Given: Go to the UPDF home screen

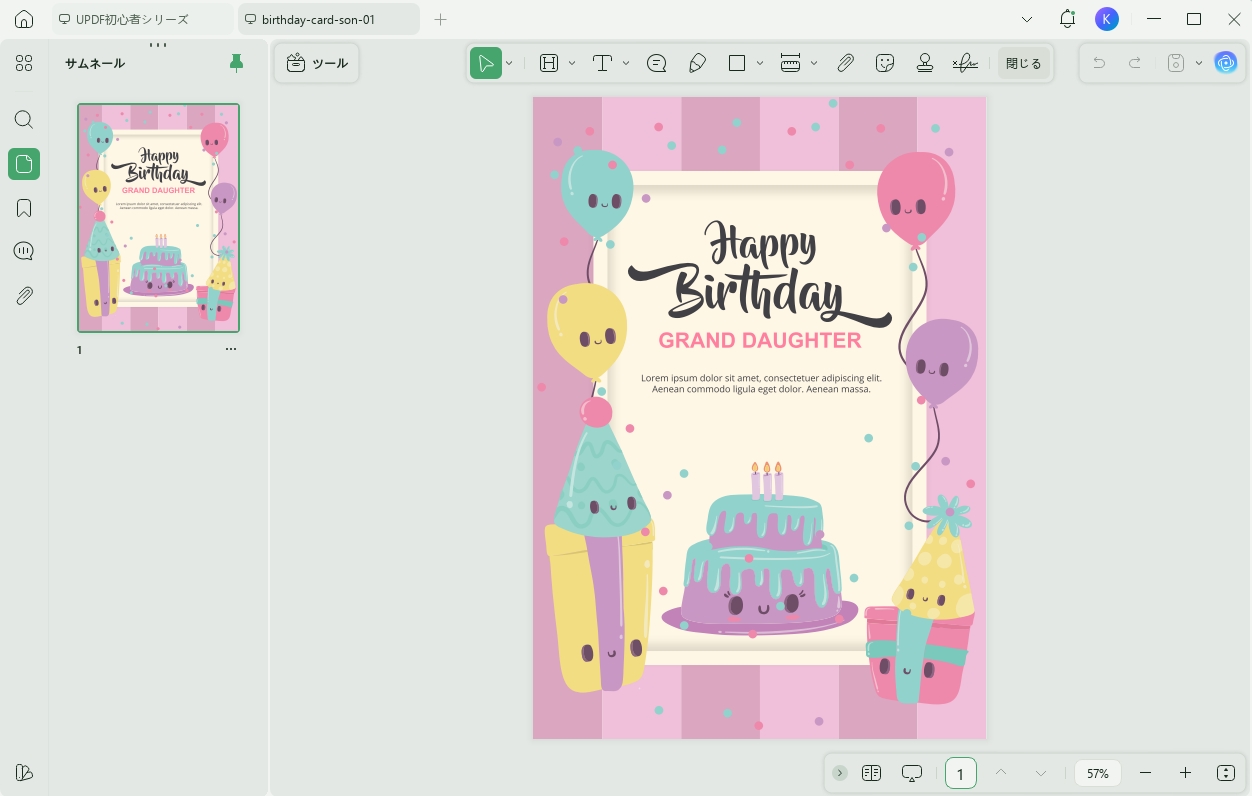Looking at the screenshot, I should point(24,19).
